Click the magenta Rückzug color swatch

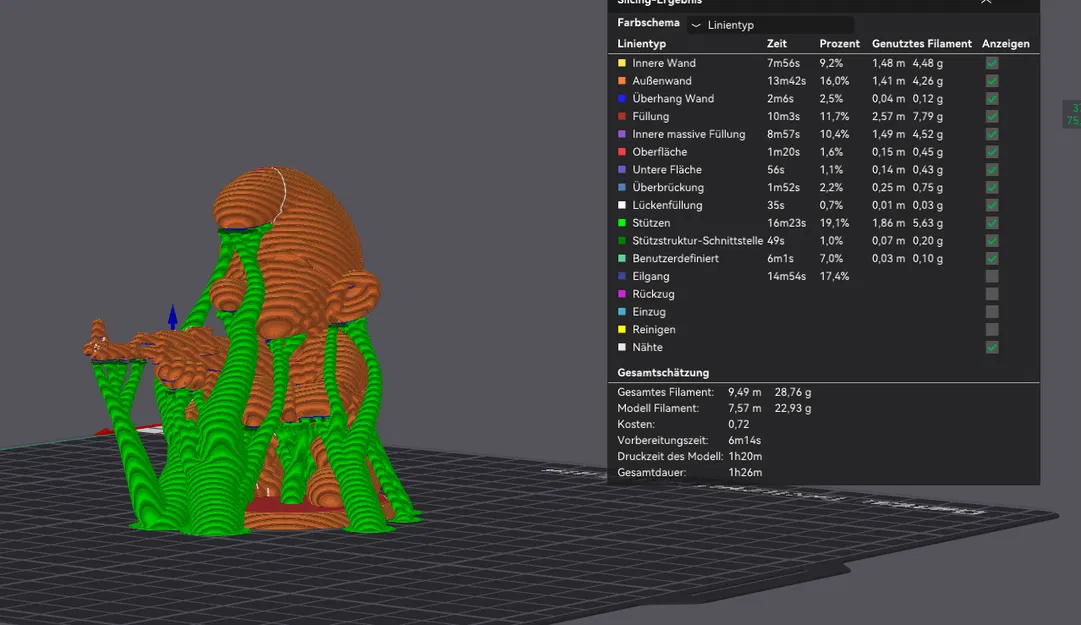[622, 294]
